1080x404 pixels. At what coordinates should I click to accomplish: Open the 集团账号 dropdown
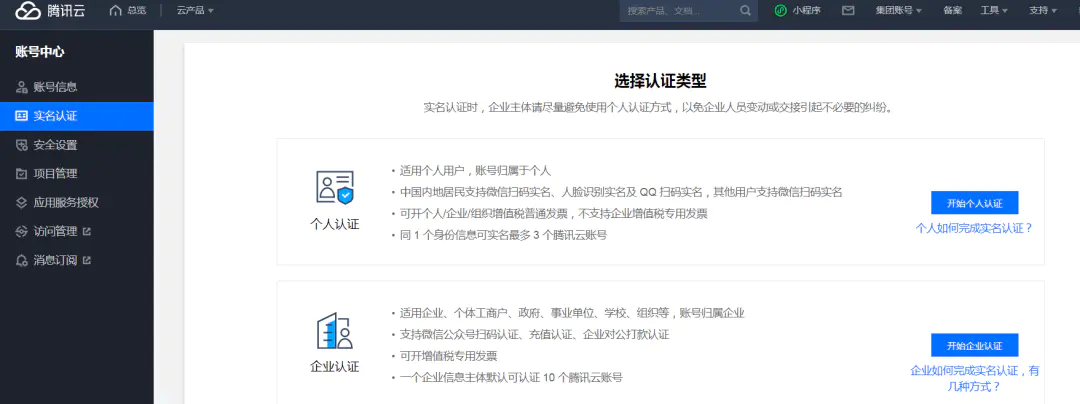click(x=898, y=10)
